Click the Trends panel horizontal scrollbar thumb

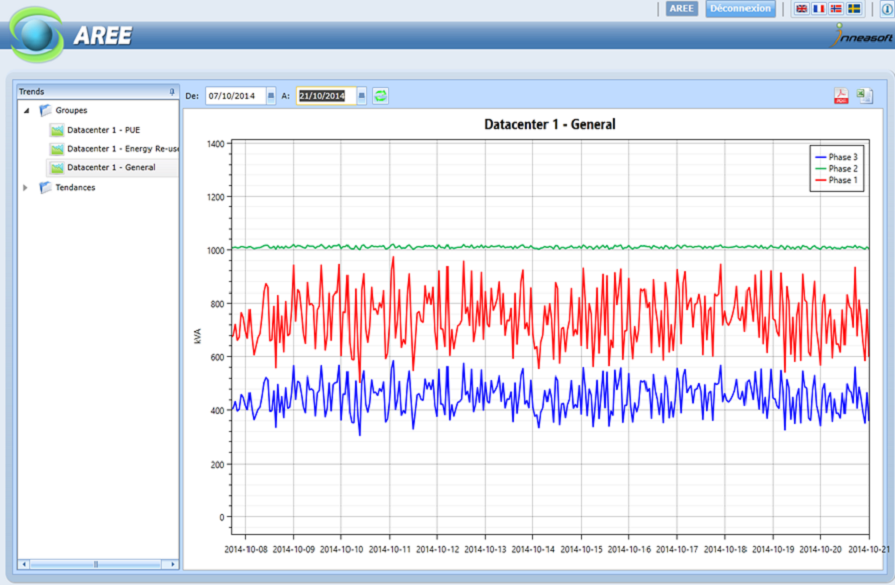pyautogui.click(x=96, y=564)
